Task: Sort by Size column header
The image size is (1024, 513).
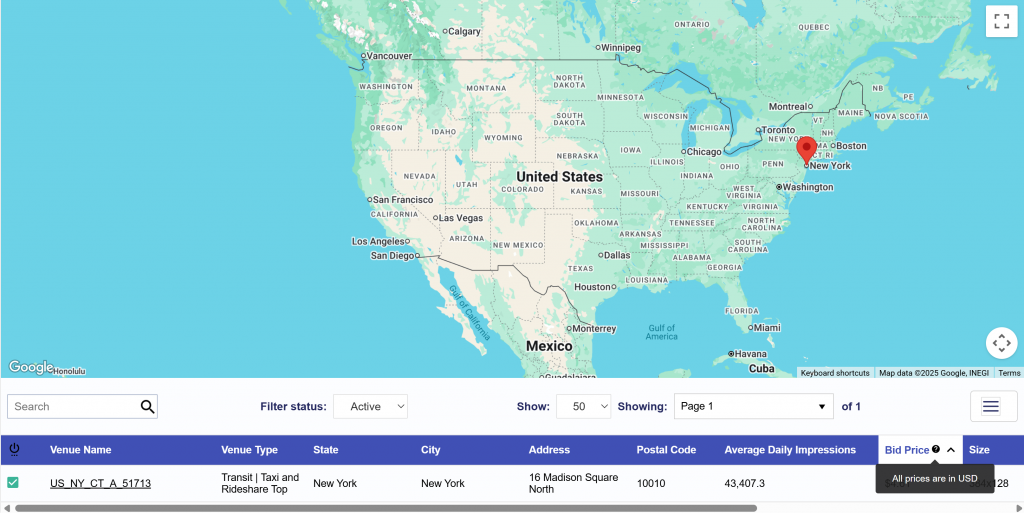Action: (x=979, y=450)
